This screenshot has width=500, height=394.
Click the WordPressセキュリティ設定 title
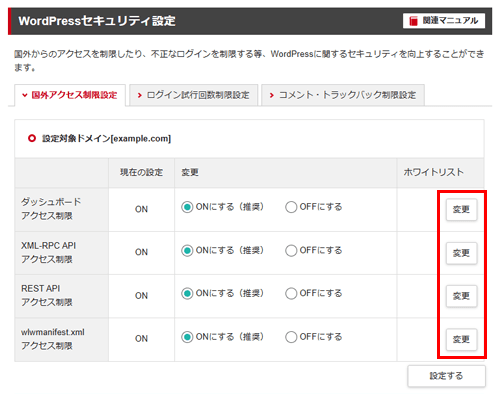97,21
